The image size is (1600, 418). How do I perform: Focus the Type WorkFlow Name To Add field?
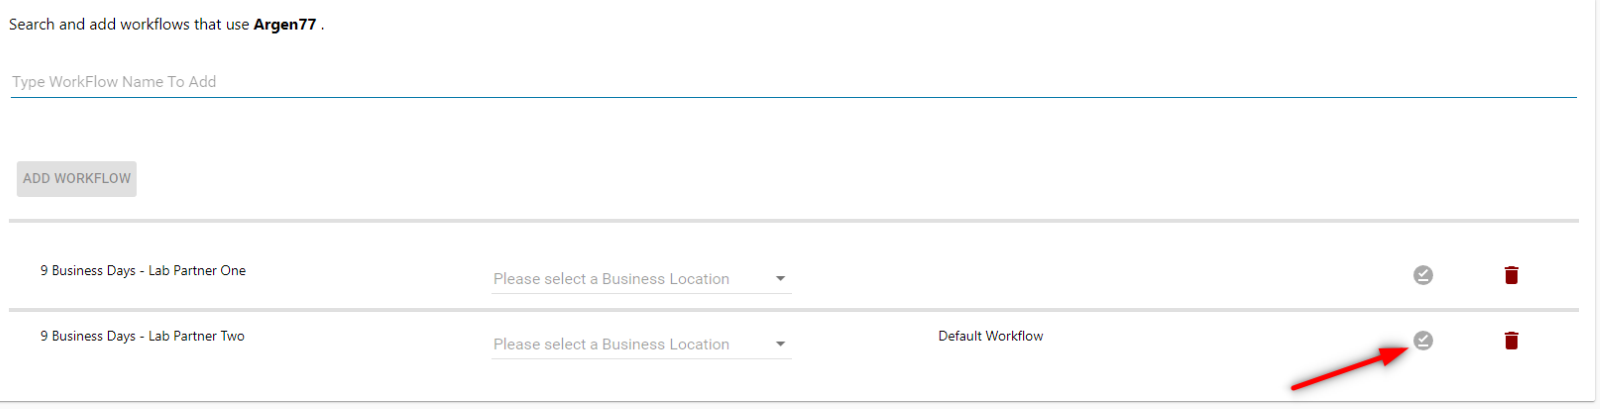(x=793, y=82)
